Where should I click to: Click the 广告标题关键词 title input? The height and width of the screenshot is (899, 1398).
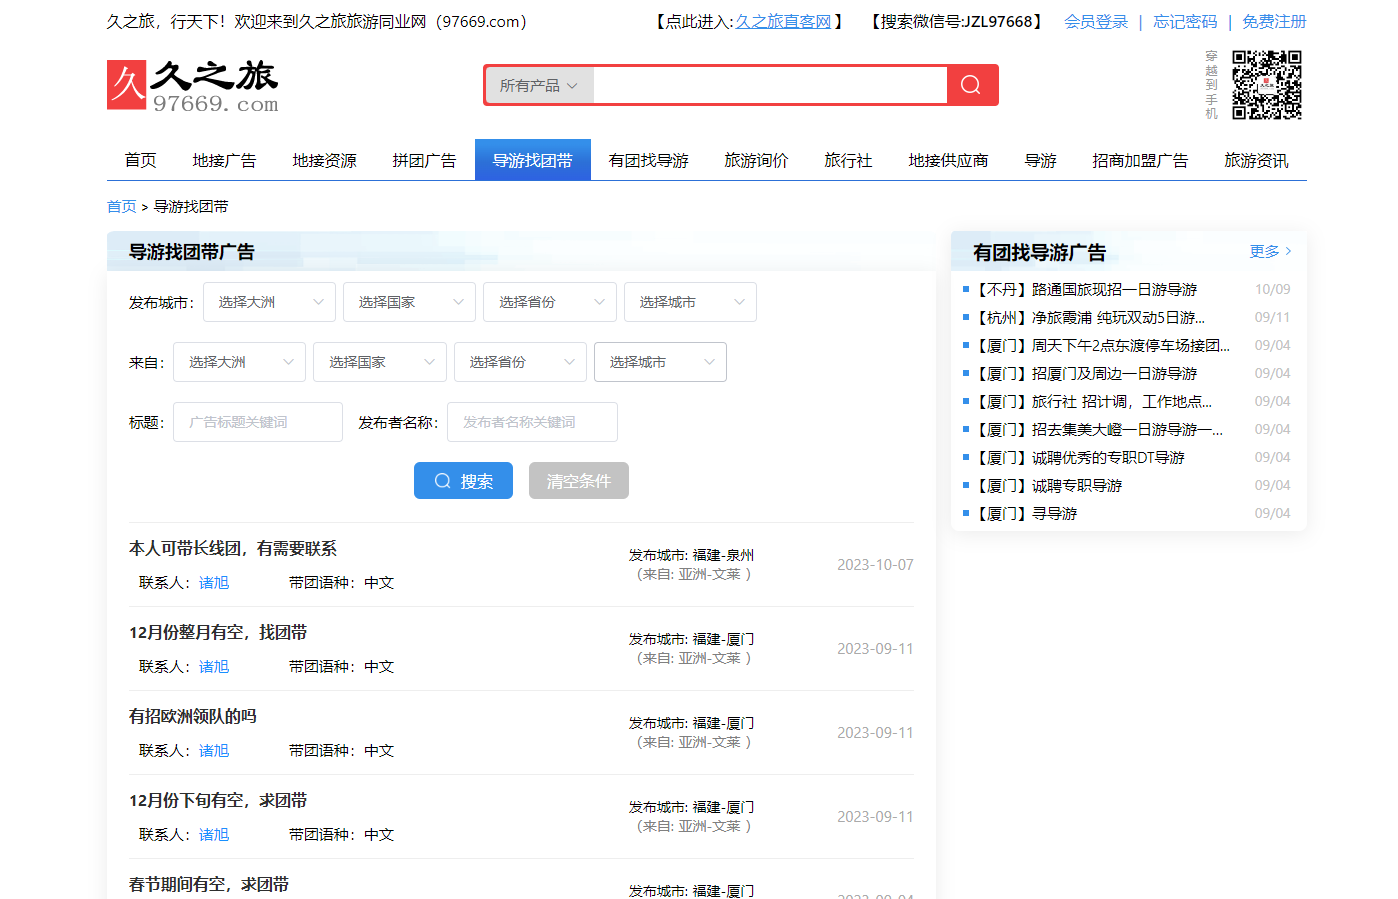click(258, 422)
